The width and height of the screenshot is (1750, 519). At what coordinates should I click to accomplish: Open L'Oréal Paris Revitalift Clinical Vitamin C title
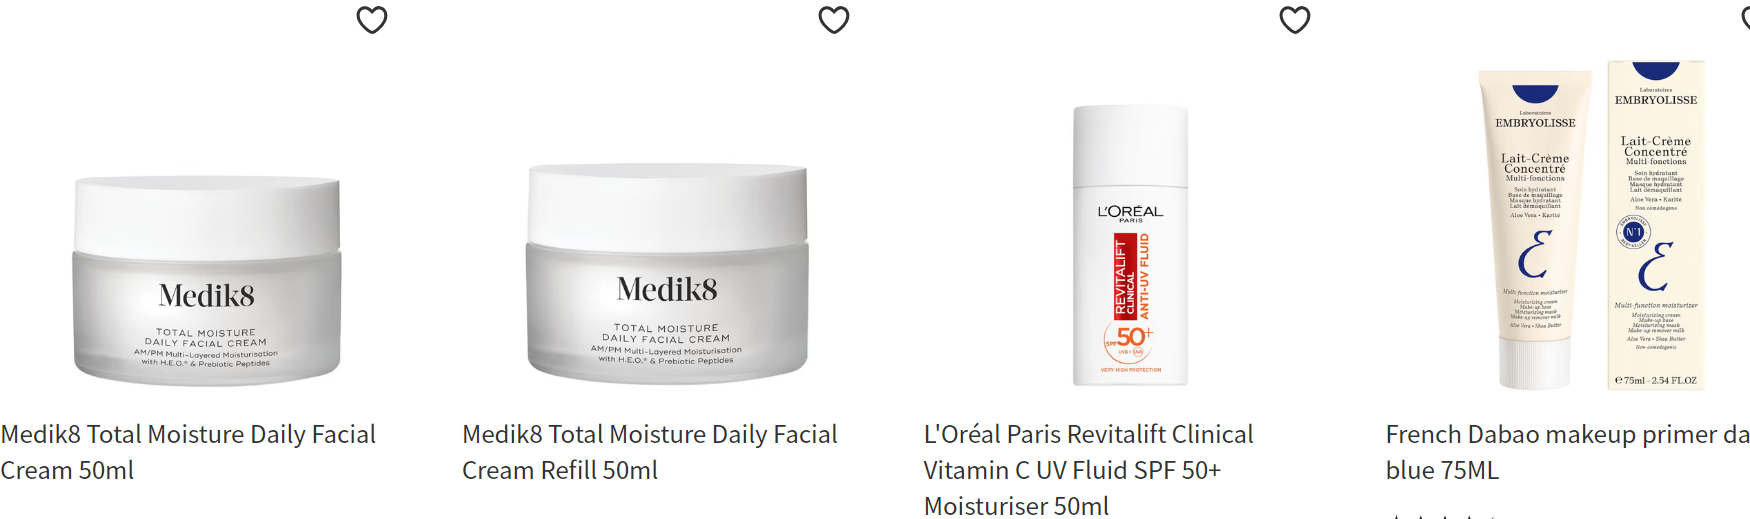1088,470
